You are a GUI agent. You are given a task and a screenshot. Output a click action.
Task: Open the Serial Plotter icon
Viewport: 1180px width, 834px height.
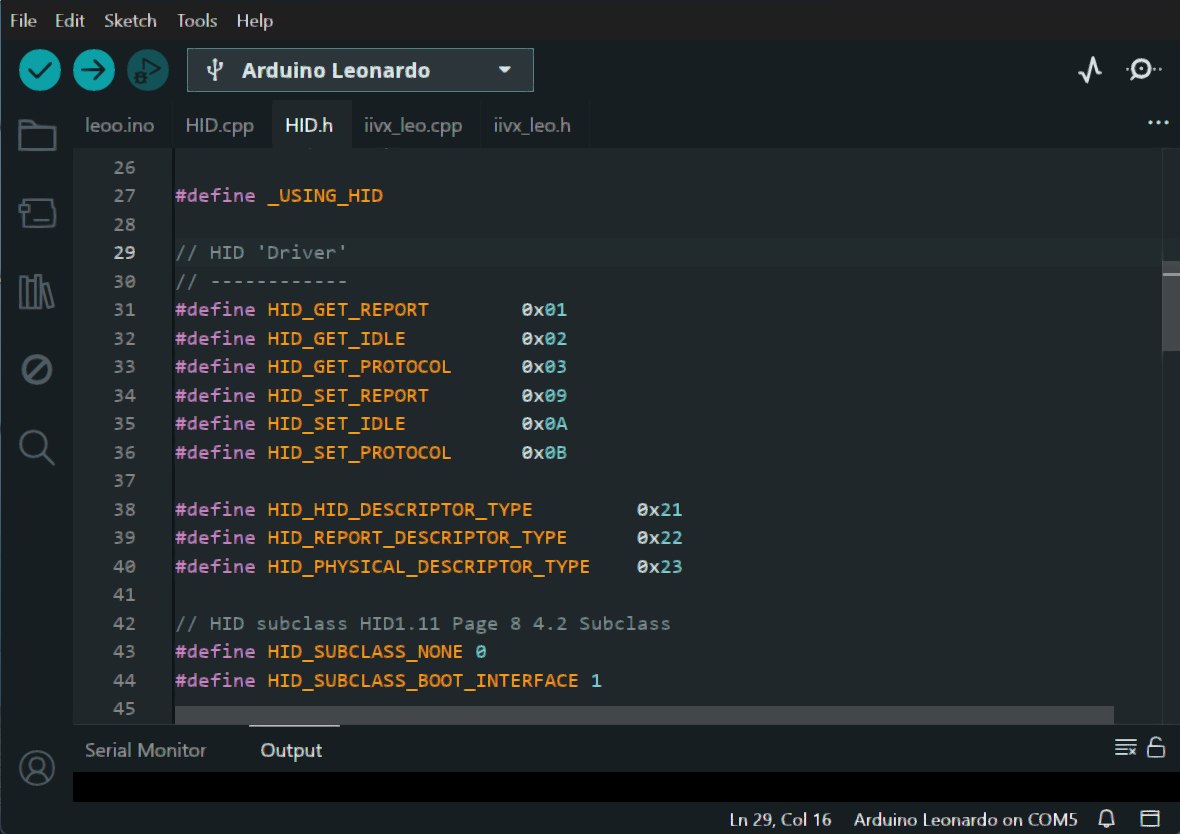[x=1089, y=70]
